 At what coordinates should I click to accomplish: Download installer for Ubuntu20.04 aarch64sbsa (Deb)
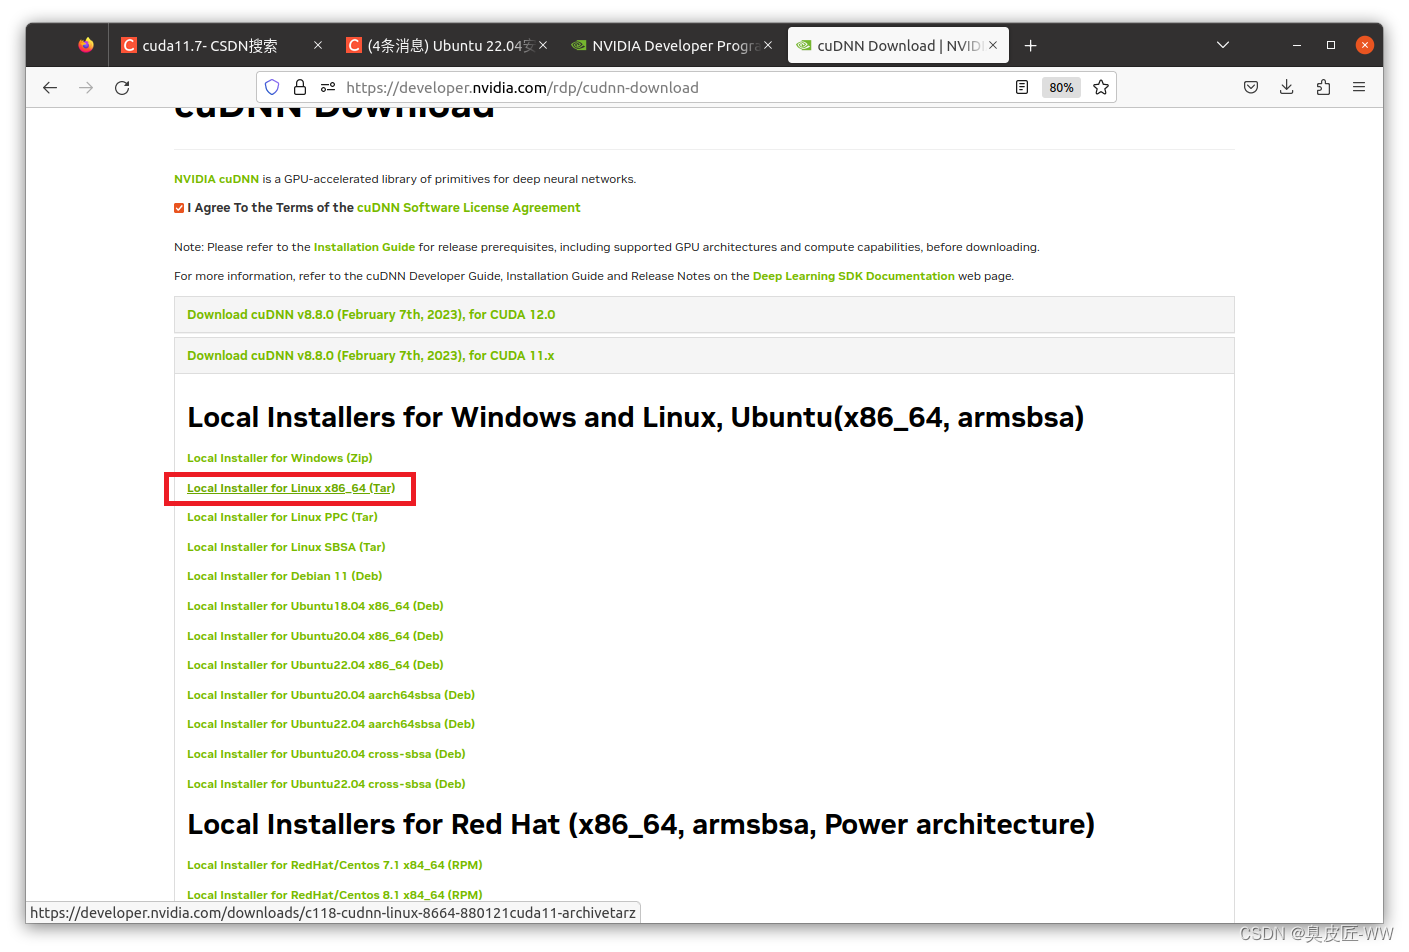(331, 695)
